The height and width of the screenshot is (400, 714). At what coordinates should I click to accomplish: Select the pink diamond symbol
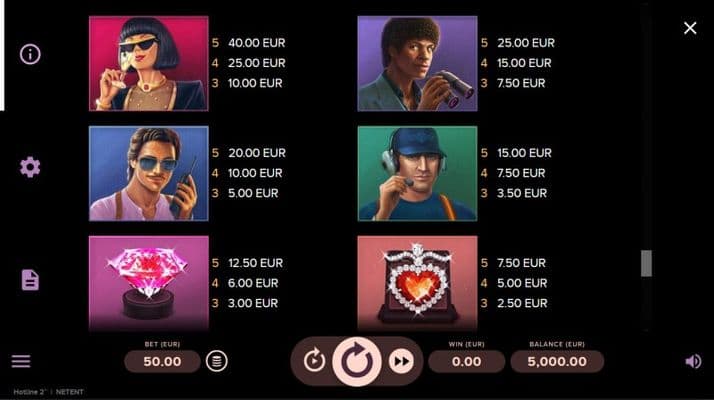(x=148, y=283)
